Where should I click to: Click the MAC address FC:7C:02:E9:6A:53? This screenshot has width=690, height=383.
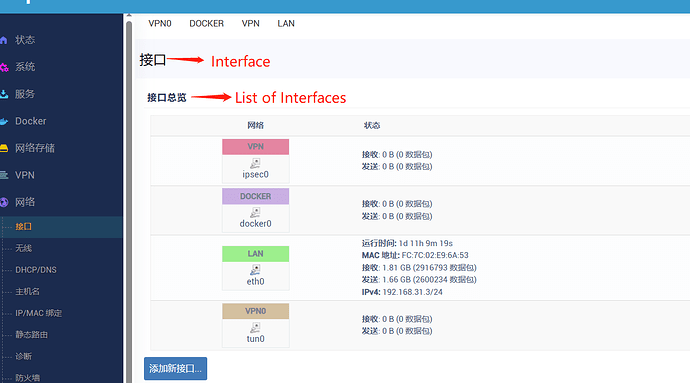(x=435, y=255)
